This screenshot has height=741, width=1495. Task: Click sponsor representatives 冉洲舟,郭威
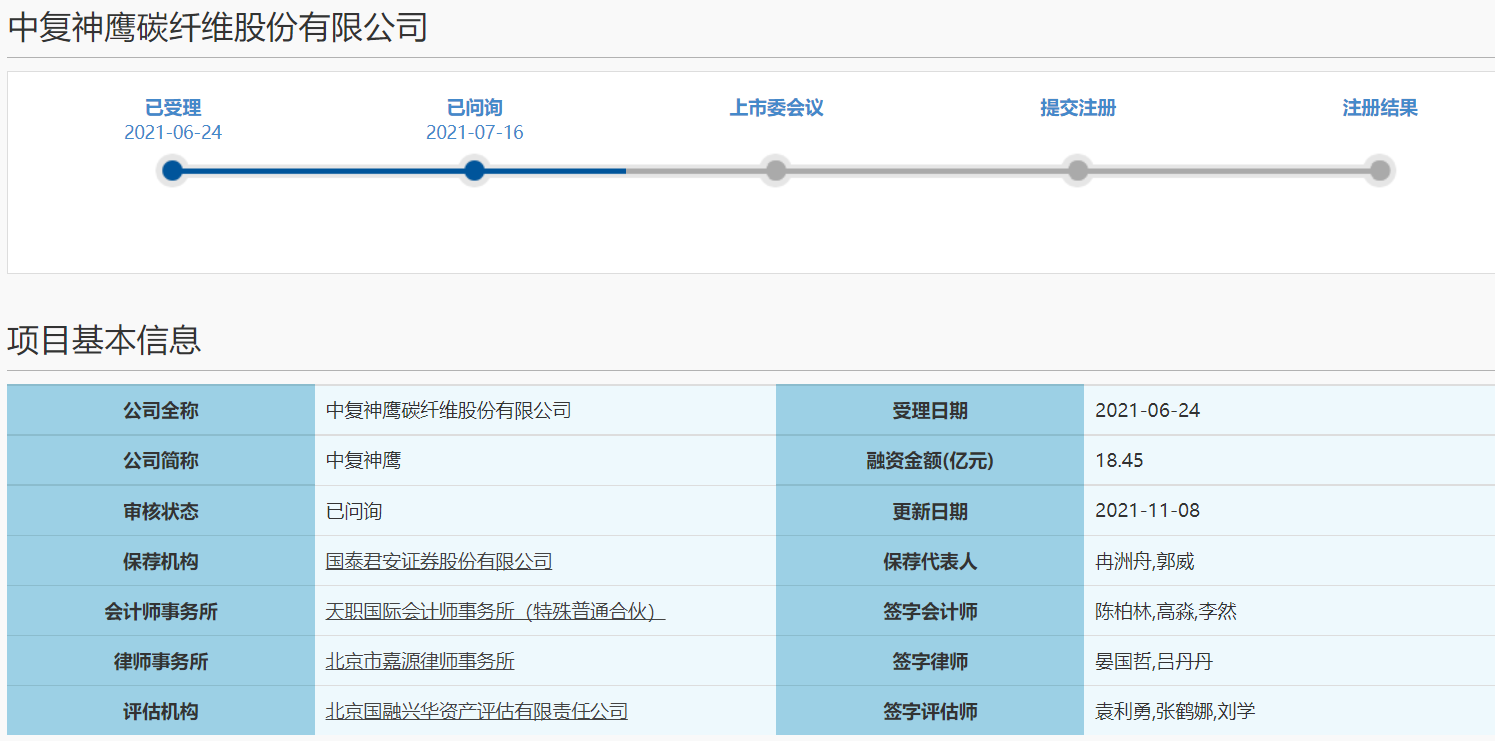point(1145,562)
